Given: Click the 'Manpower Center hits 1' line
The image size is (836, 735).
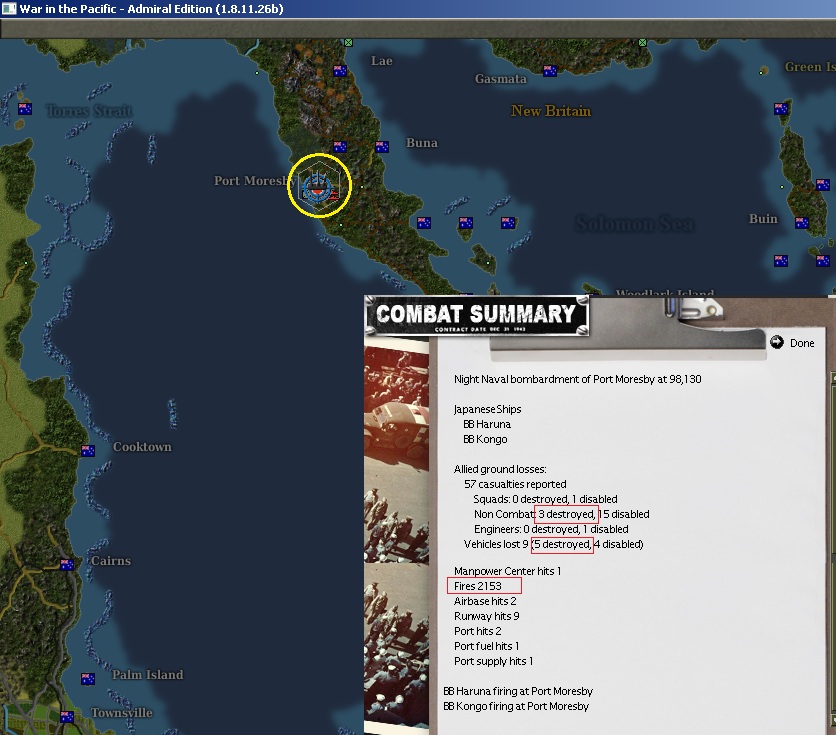Looking at the screenshot, I should click(x=507, y=571).
